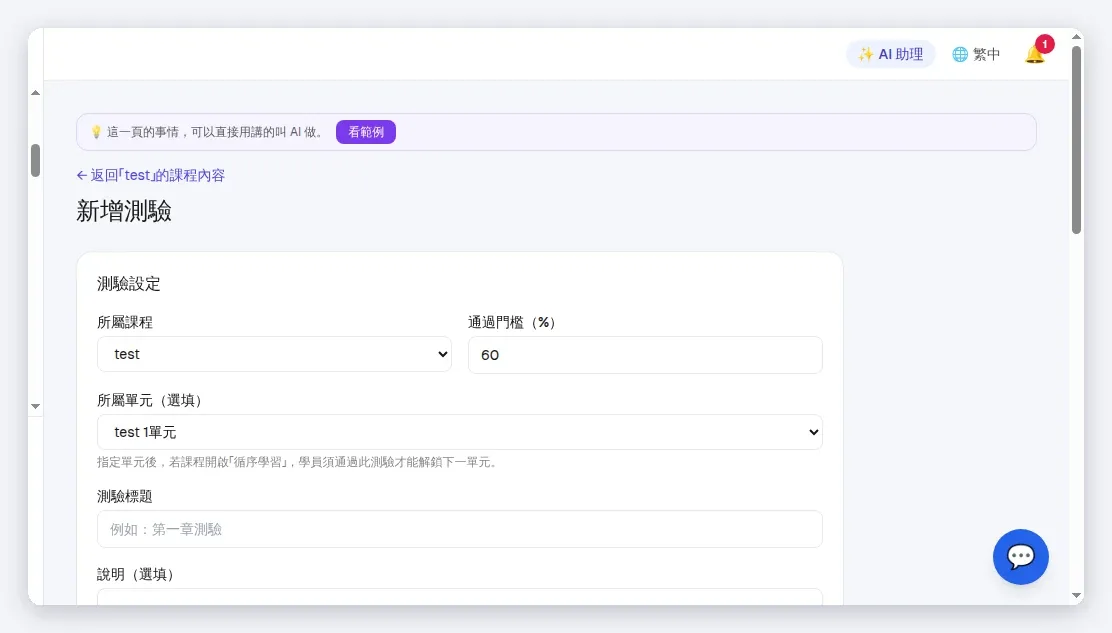This screenshot has width=1112, height=633.
Task: Click the 新增測驗 page heading
Action: (124, 211)
